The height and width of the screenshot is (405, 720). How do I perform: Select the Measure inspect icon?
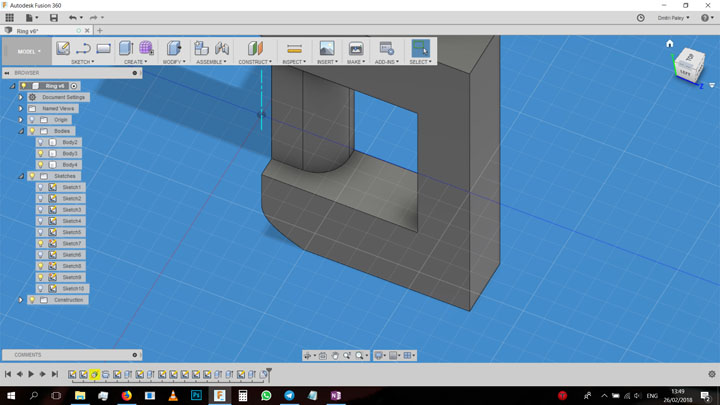pyautogui.click(x=294, y=48)
